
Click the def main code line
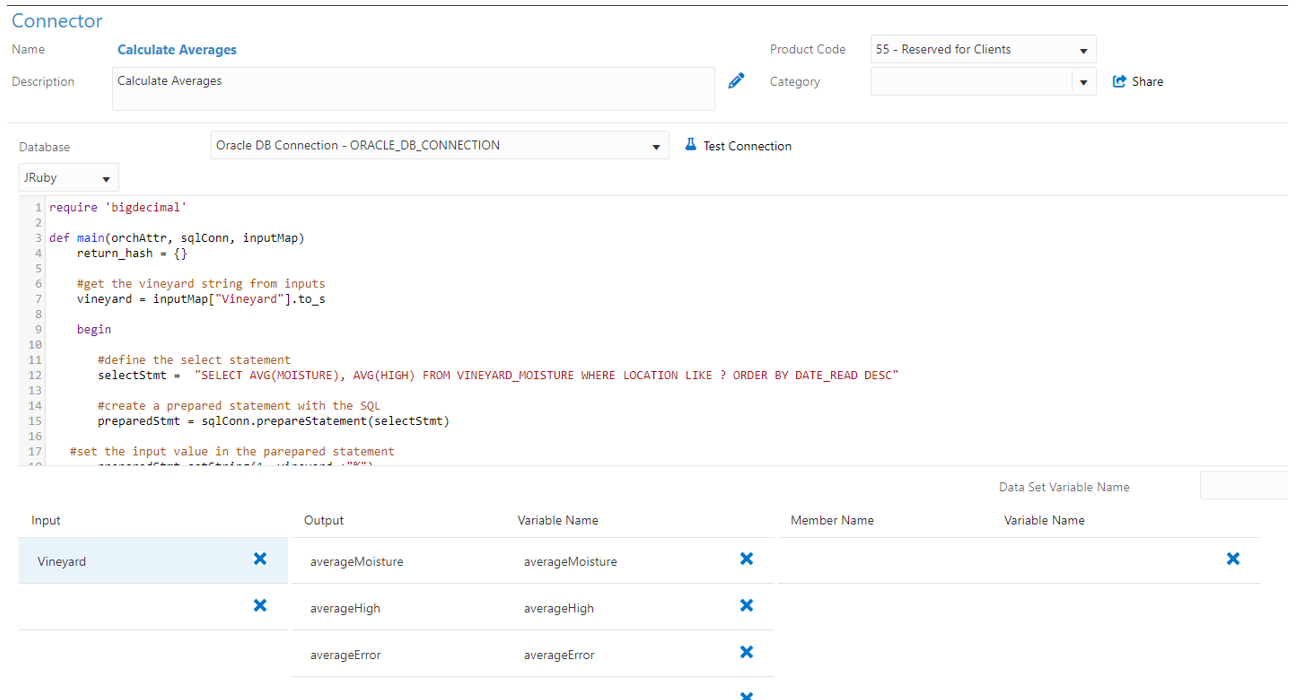click(177, 238)
